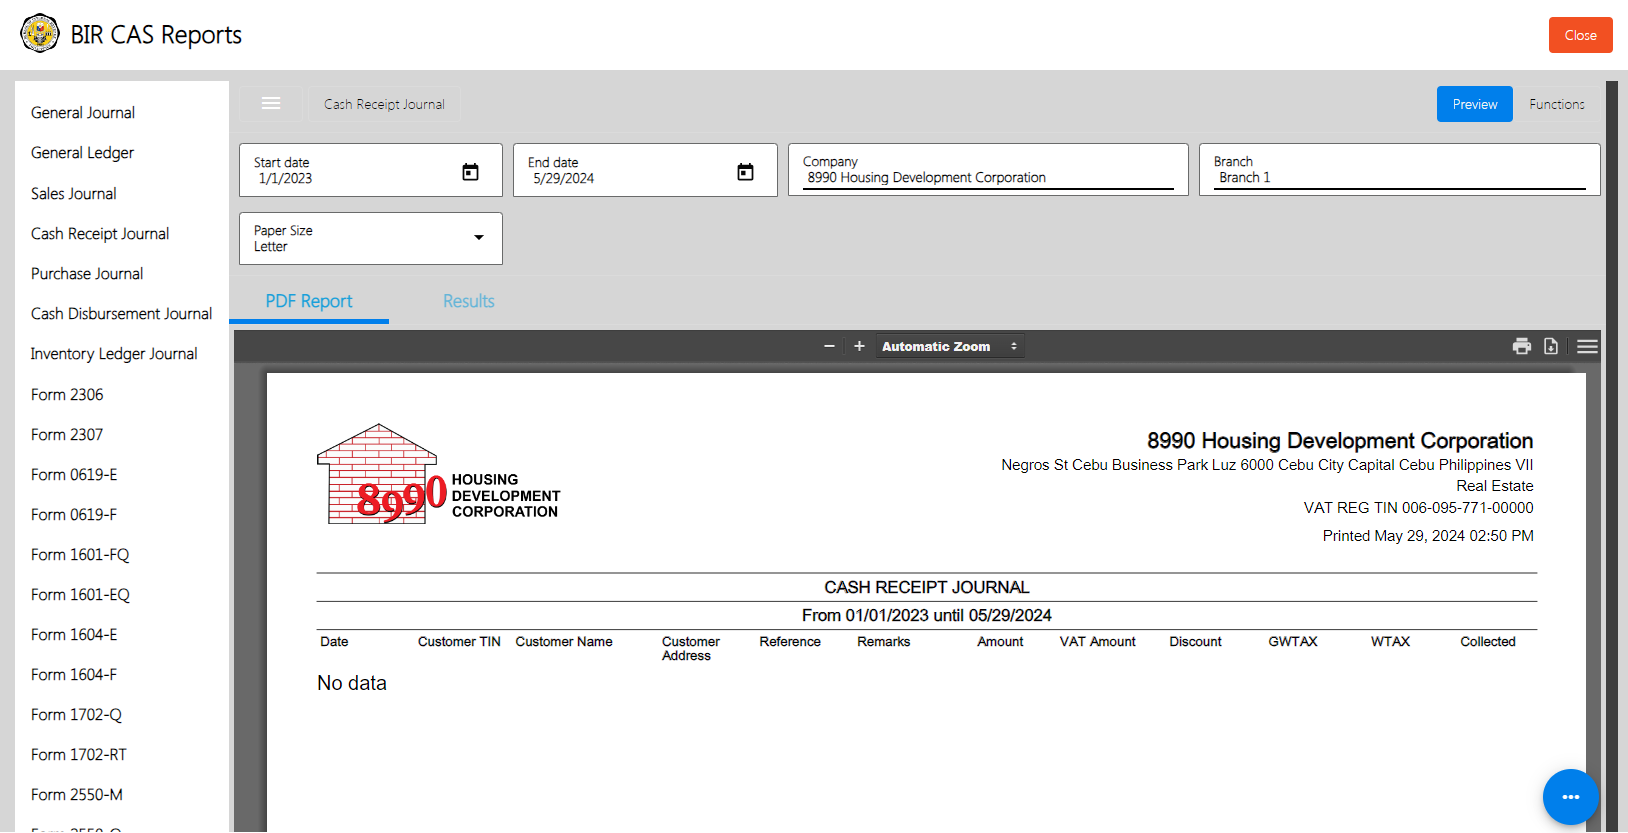The image size is (1628, 833).
Task: Open Inventory Ledger Journal report
Action: tap(114, 354)
